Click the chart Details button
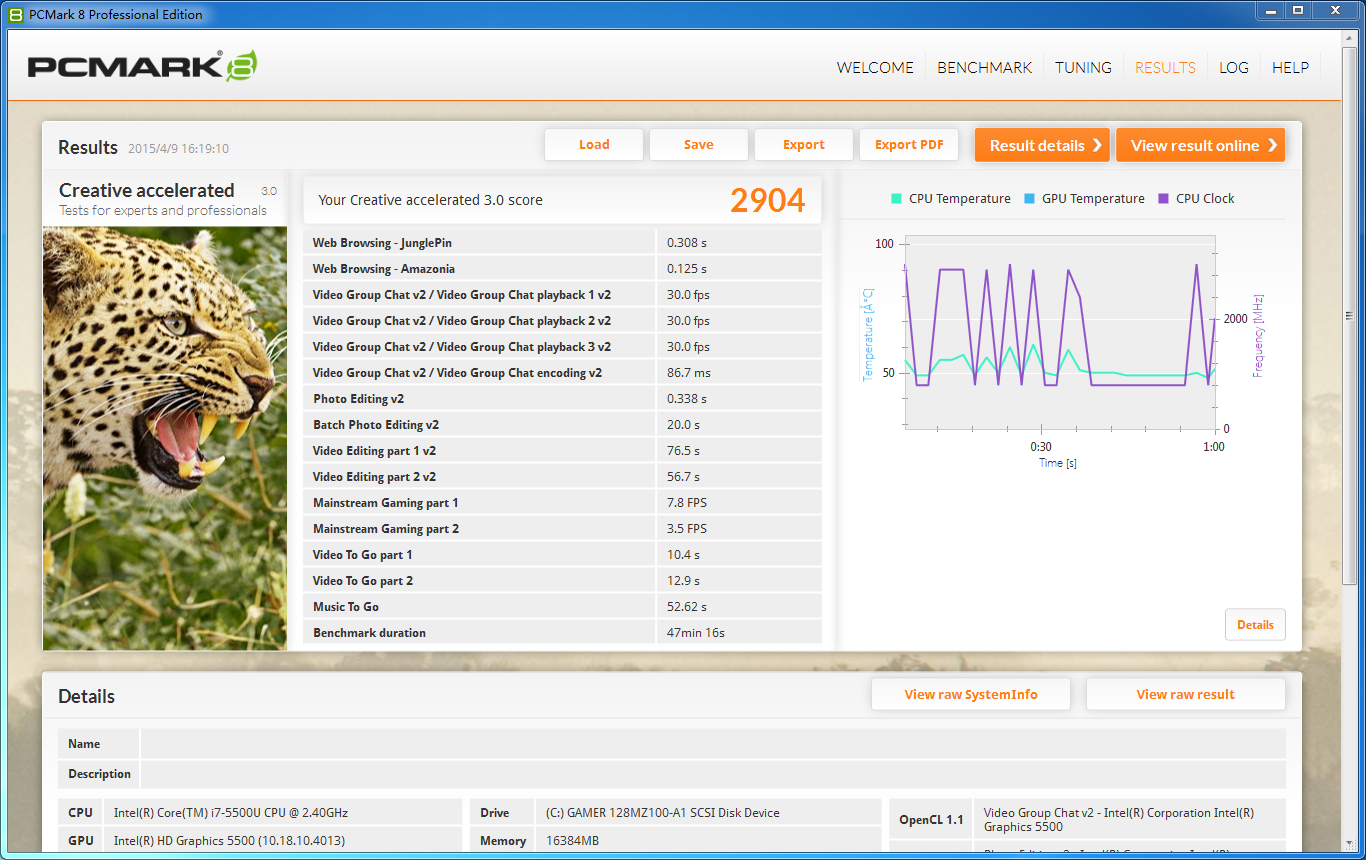This screenshot has width=1366, height=860. point(1255,625)
